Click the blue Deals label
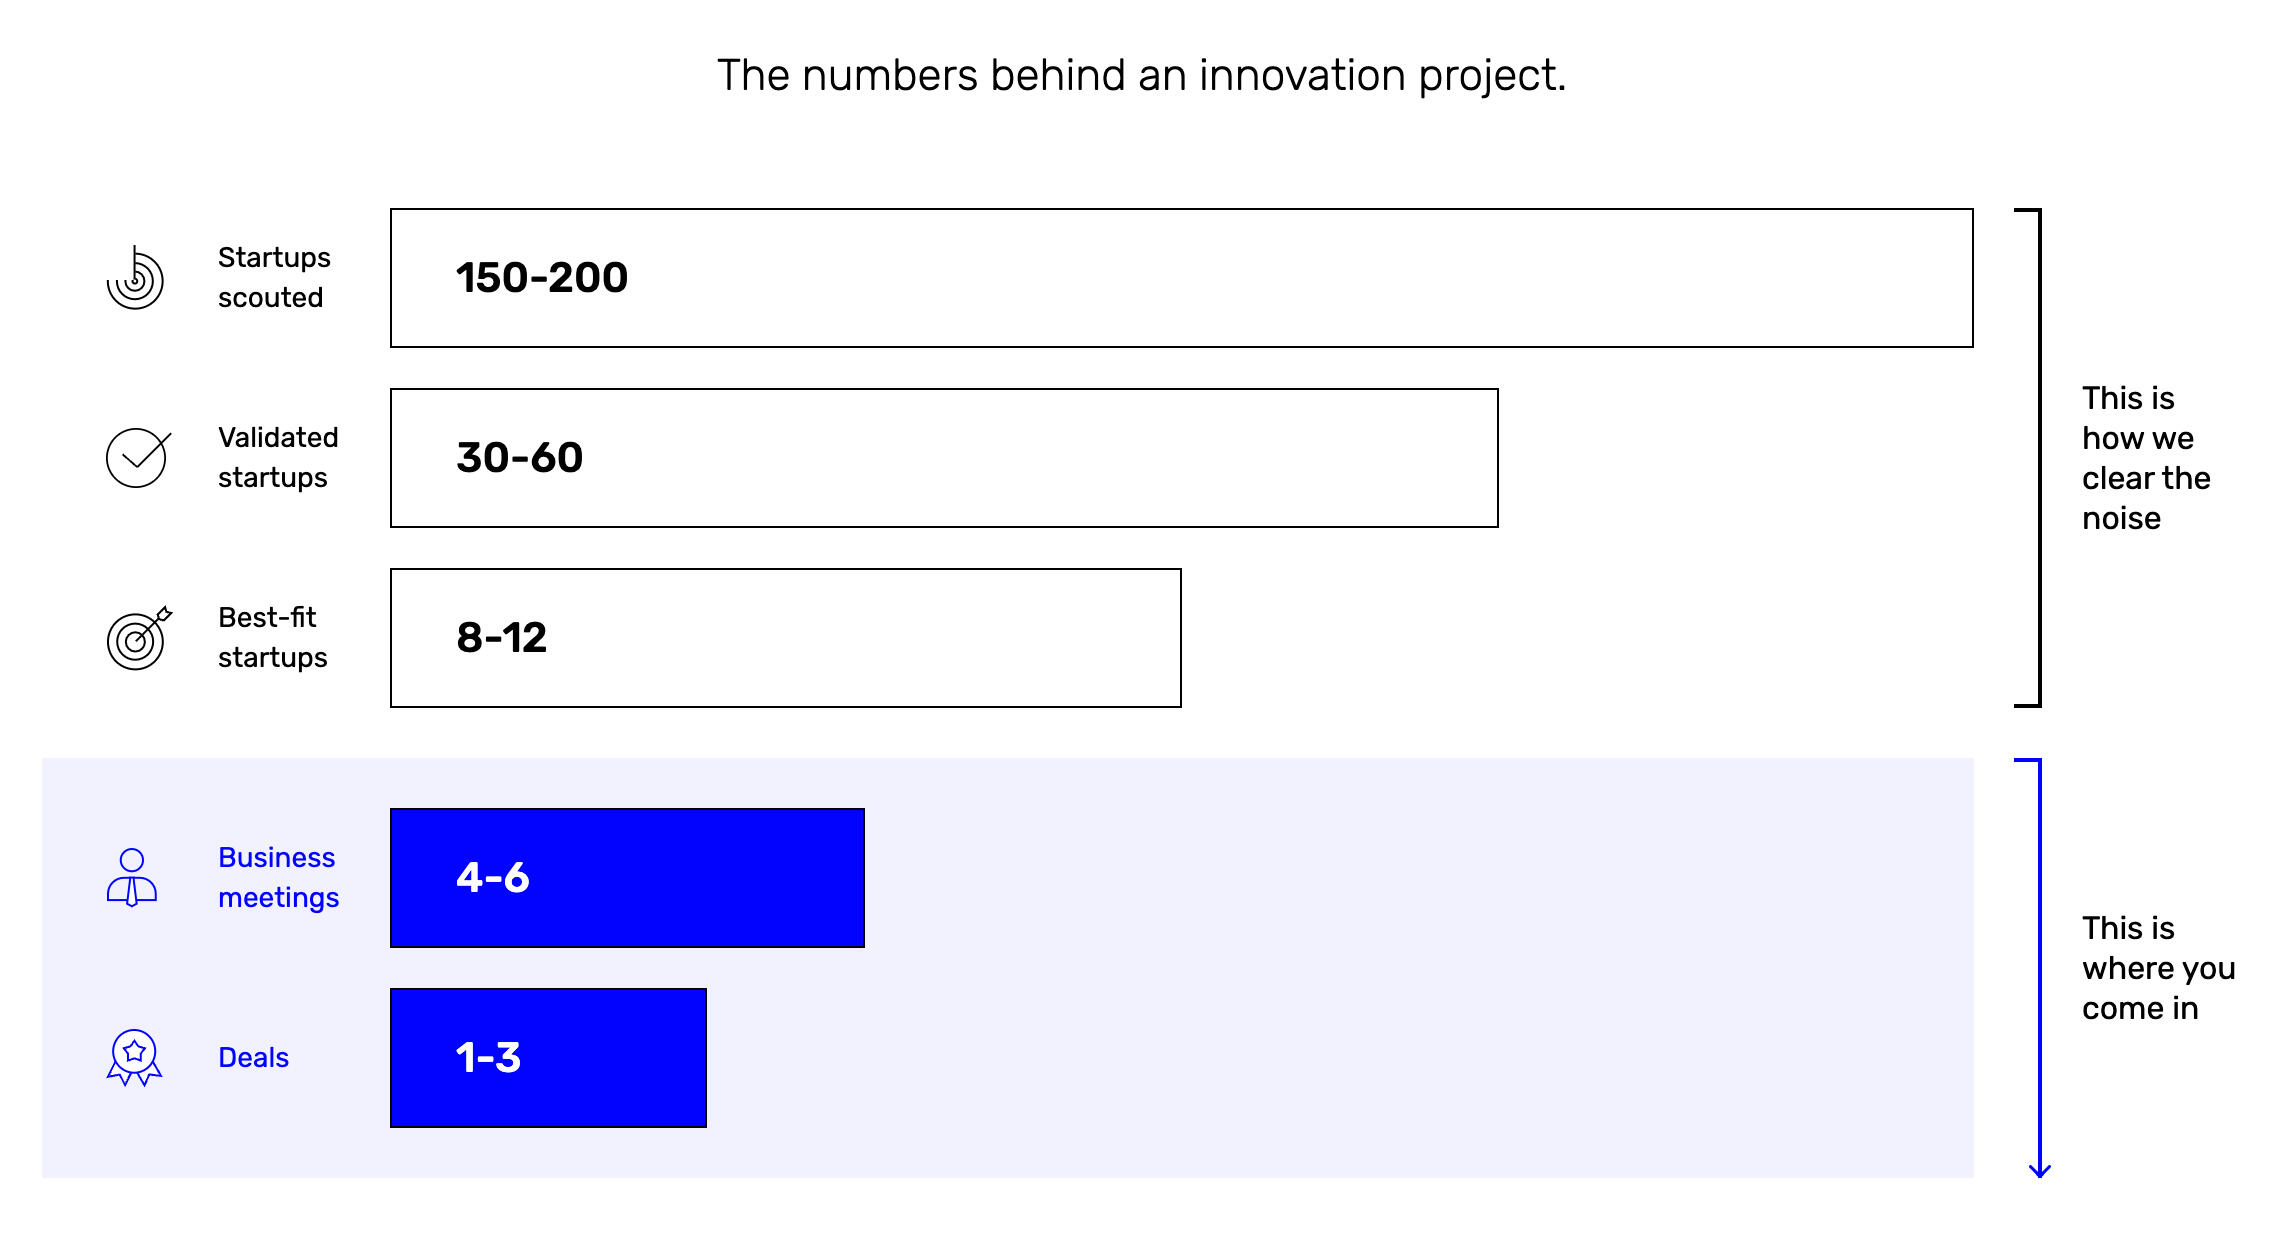 253,1058
